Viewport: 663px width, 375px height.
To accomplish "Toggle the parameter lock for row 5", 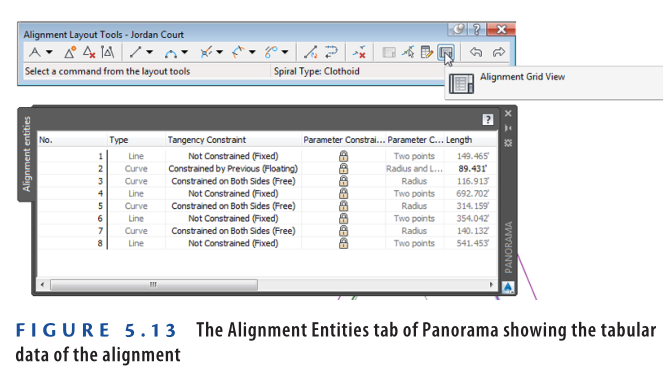I will pos(343,206).
